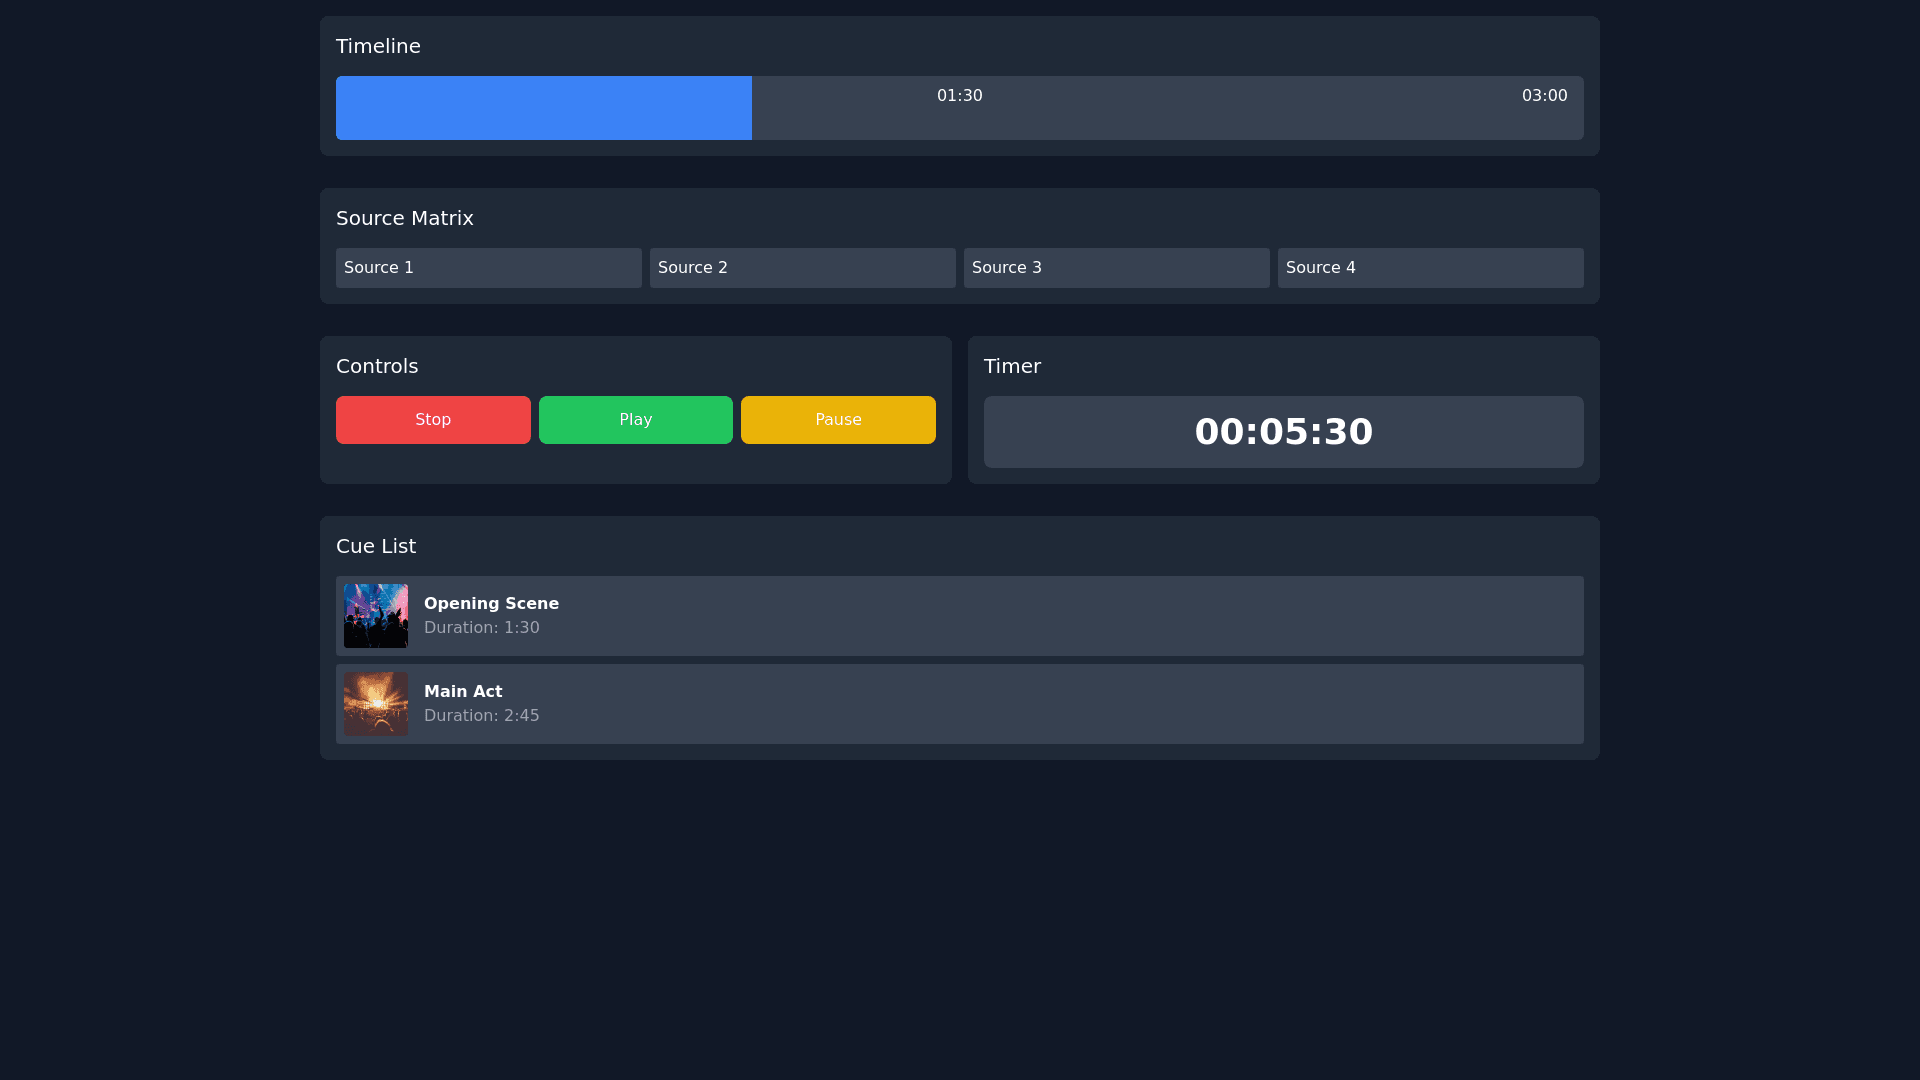
Task: Select Source 1 in the matrix
Action: (x=488, y=268)
